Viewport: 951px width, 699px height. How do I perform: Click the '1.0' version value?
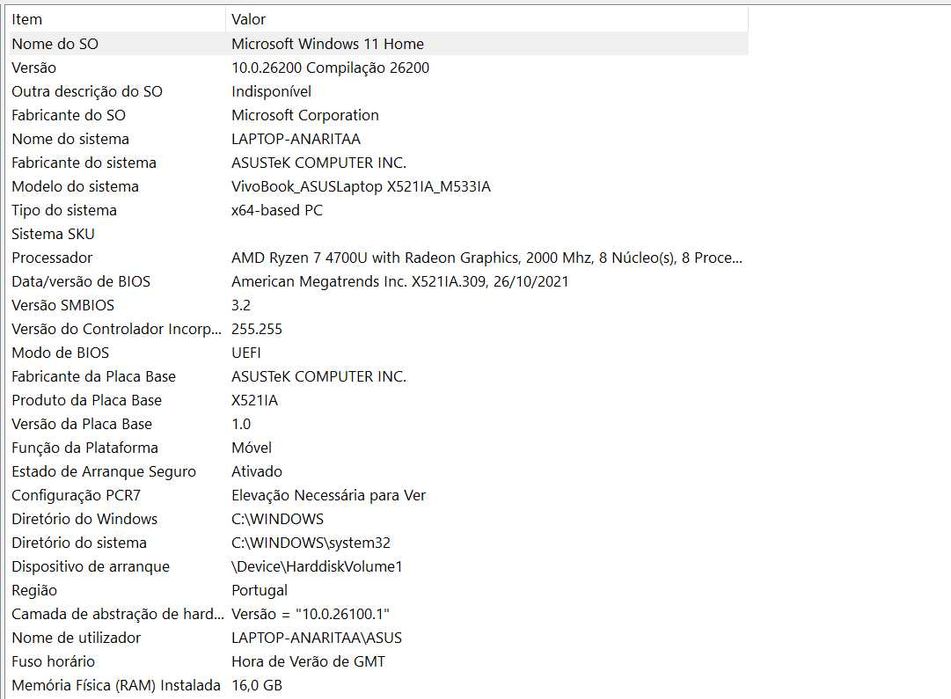241,424
